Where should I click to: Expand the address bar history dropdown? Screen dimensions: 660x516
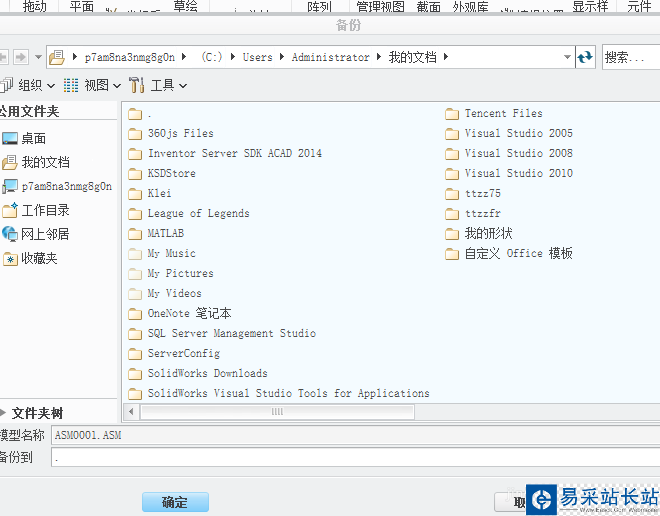(x=567, y=57)
